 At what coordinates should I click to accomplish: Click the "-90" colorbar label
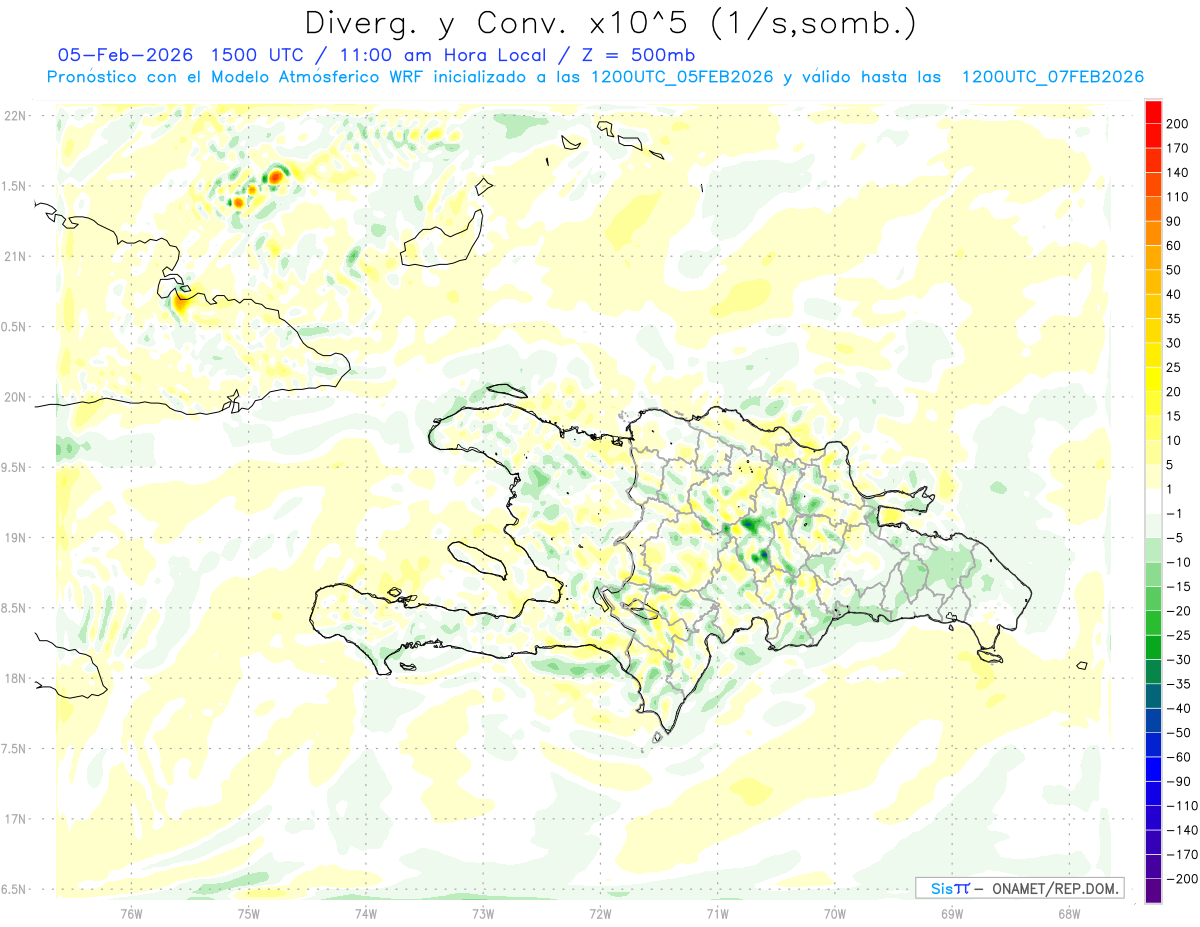click(x=1178, y=781)
